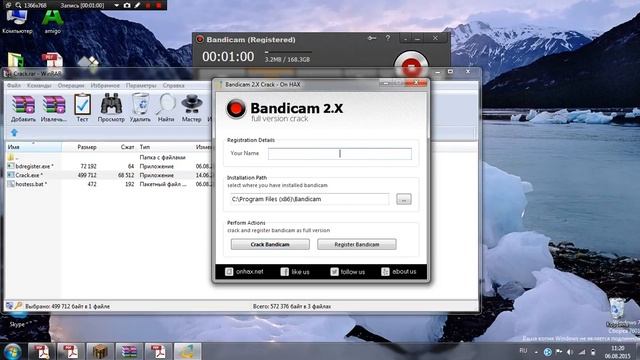Click the RU language indicator in the tray
640x360 pixels.
[x=523, y=351]
